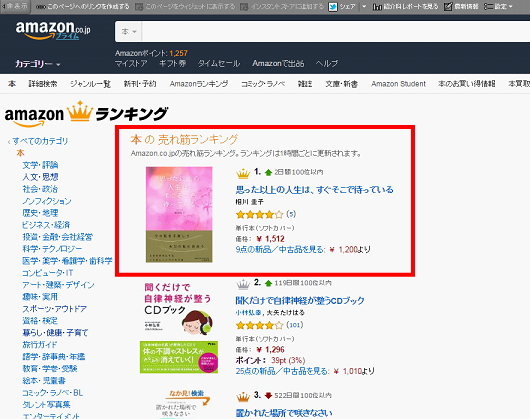530x419 pixels.
Task: Click インスタントストアに追加する
Action: pyautogui.click(x=282, y=6)
